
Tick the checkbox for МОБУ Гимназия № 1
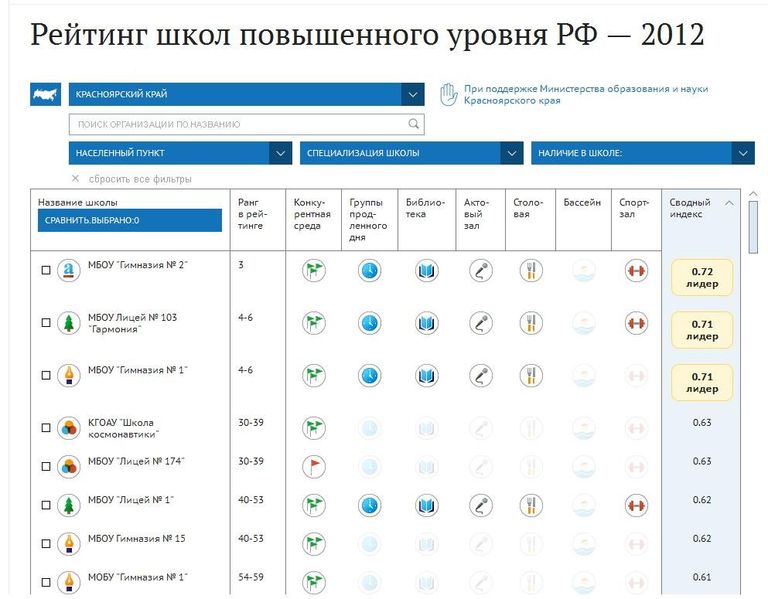(x=46, y=582)
